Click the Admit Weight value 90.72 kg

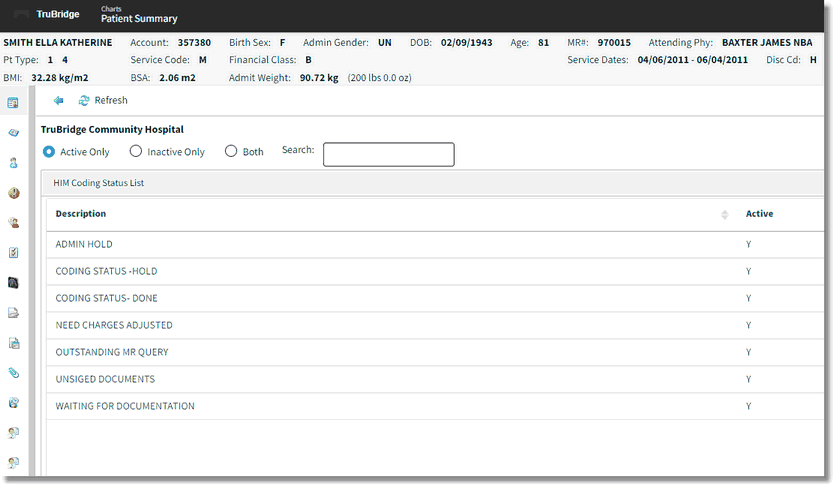319,78
